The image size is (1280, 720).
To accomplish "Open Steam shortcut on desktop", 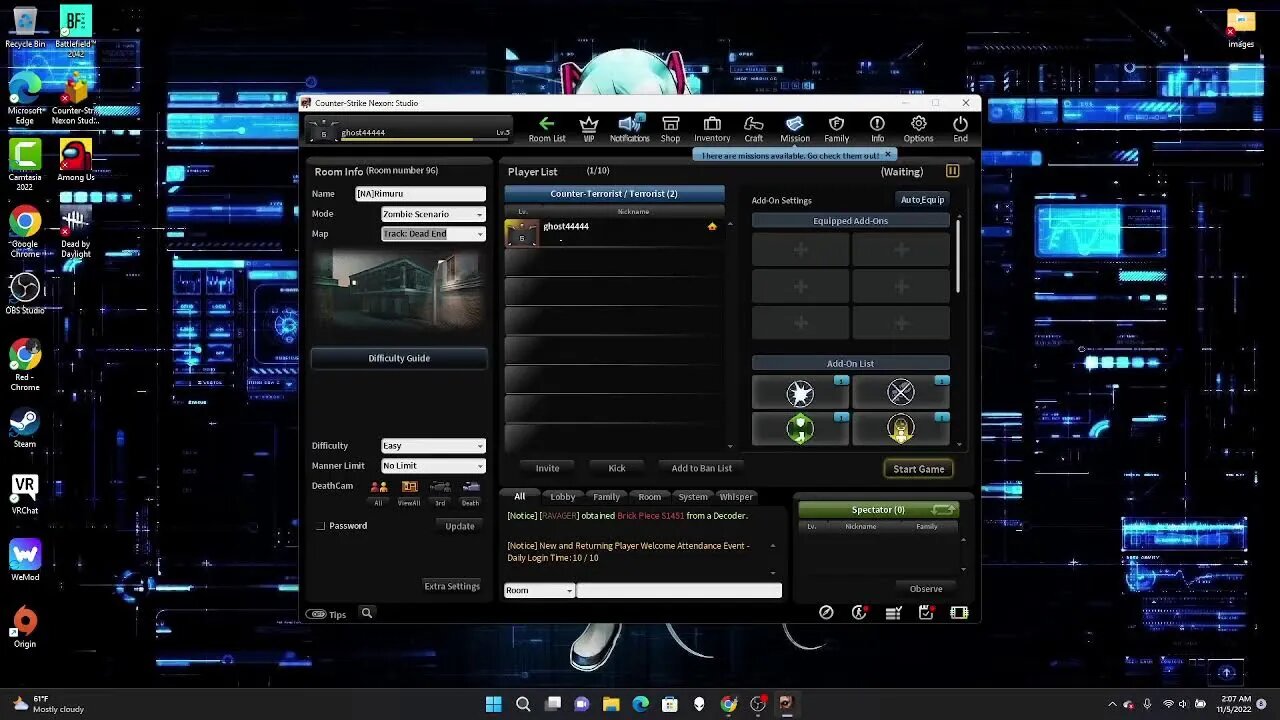I will pyautogui.click(x=24, y=429).
